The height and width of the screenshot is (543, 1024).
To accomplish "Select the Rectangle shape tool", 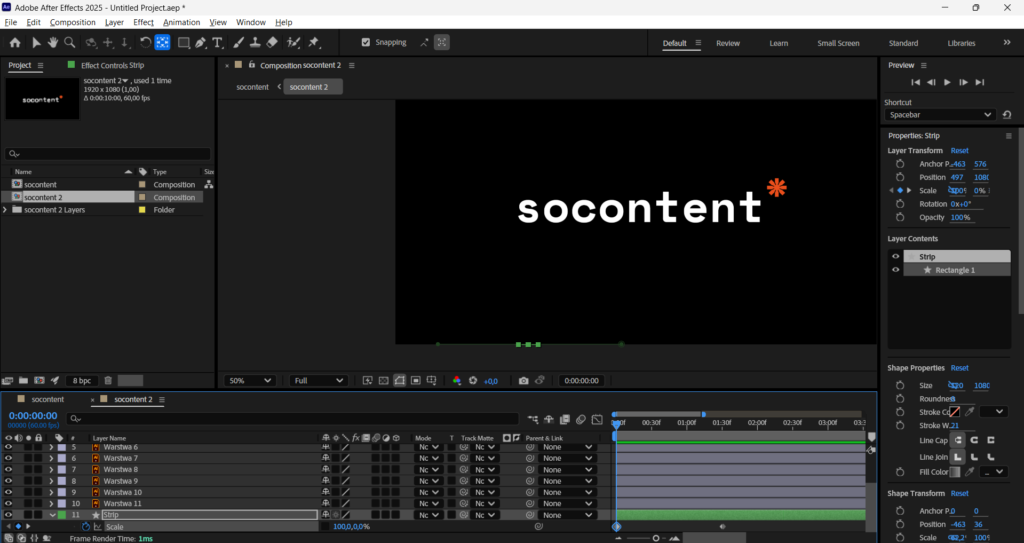I will (184, 42).
